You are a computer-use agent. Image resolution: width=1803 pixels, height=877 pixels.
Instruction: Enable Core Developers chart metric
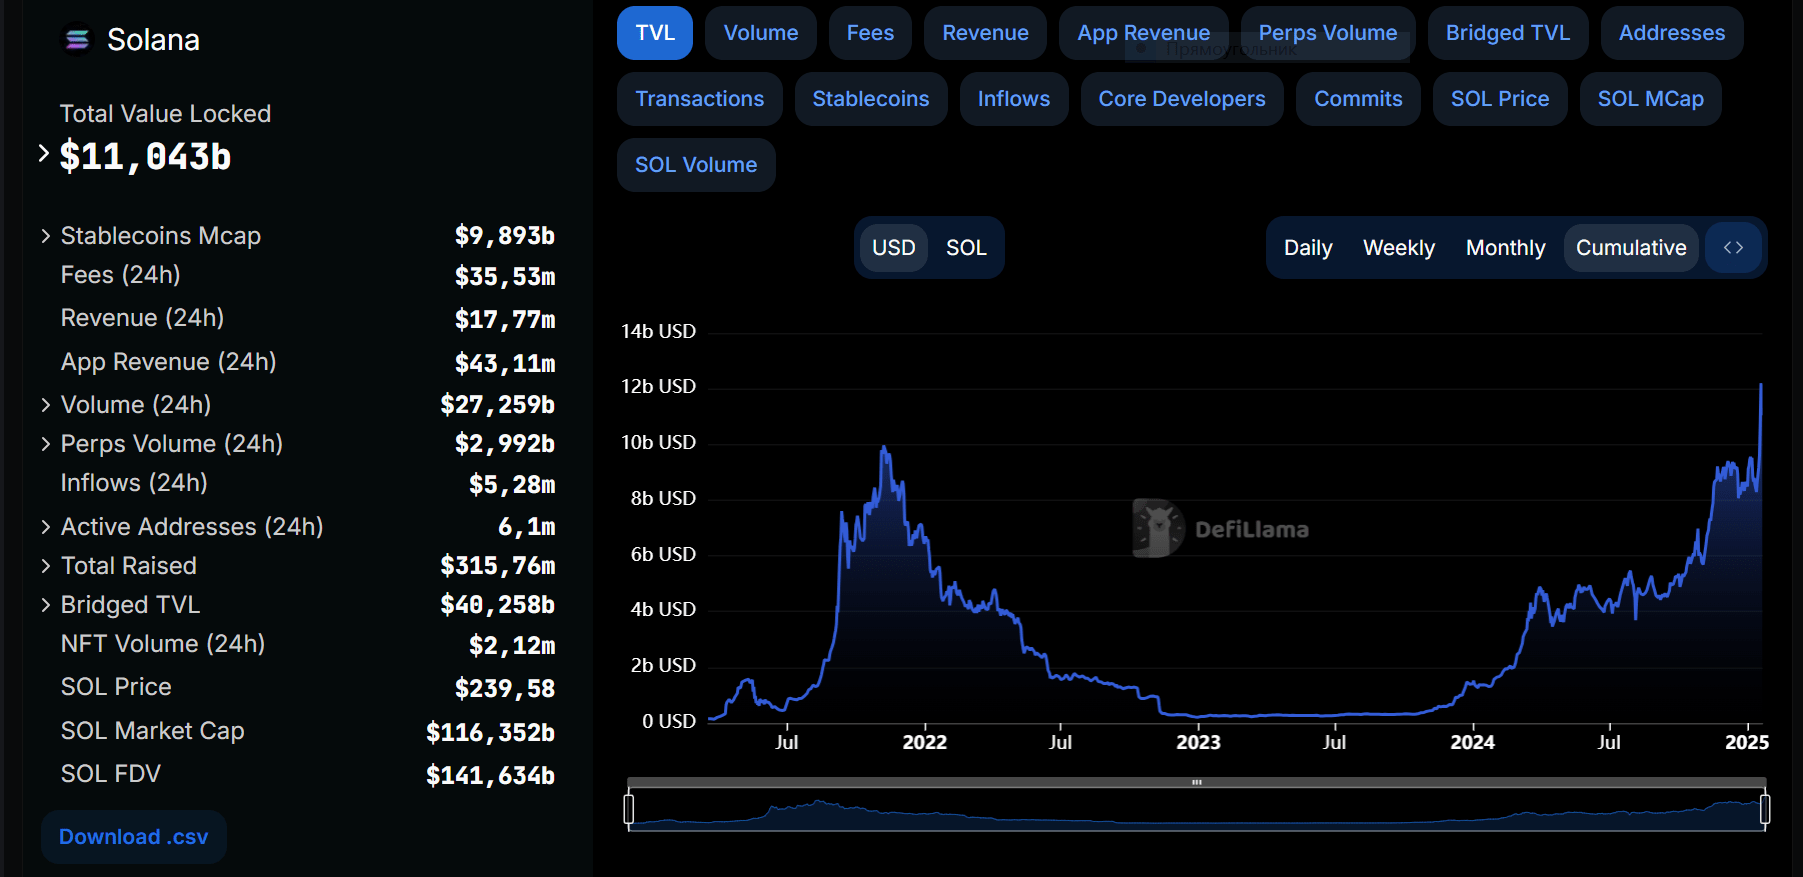tap(1182, 99)
